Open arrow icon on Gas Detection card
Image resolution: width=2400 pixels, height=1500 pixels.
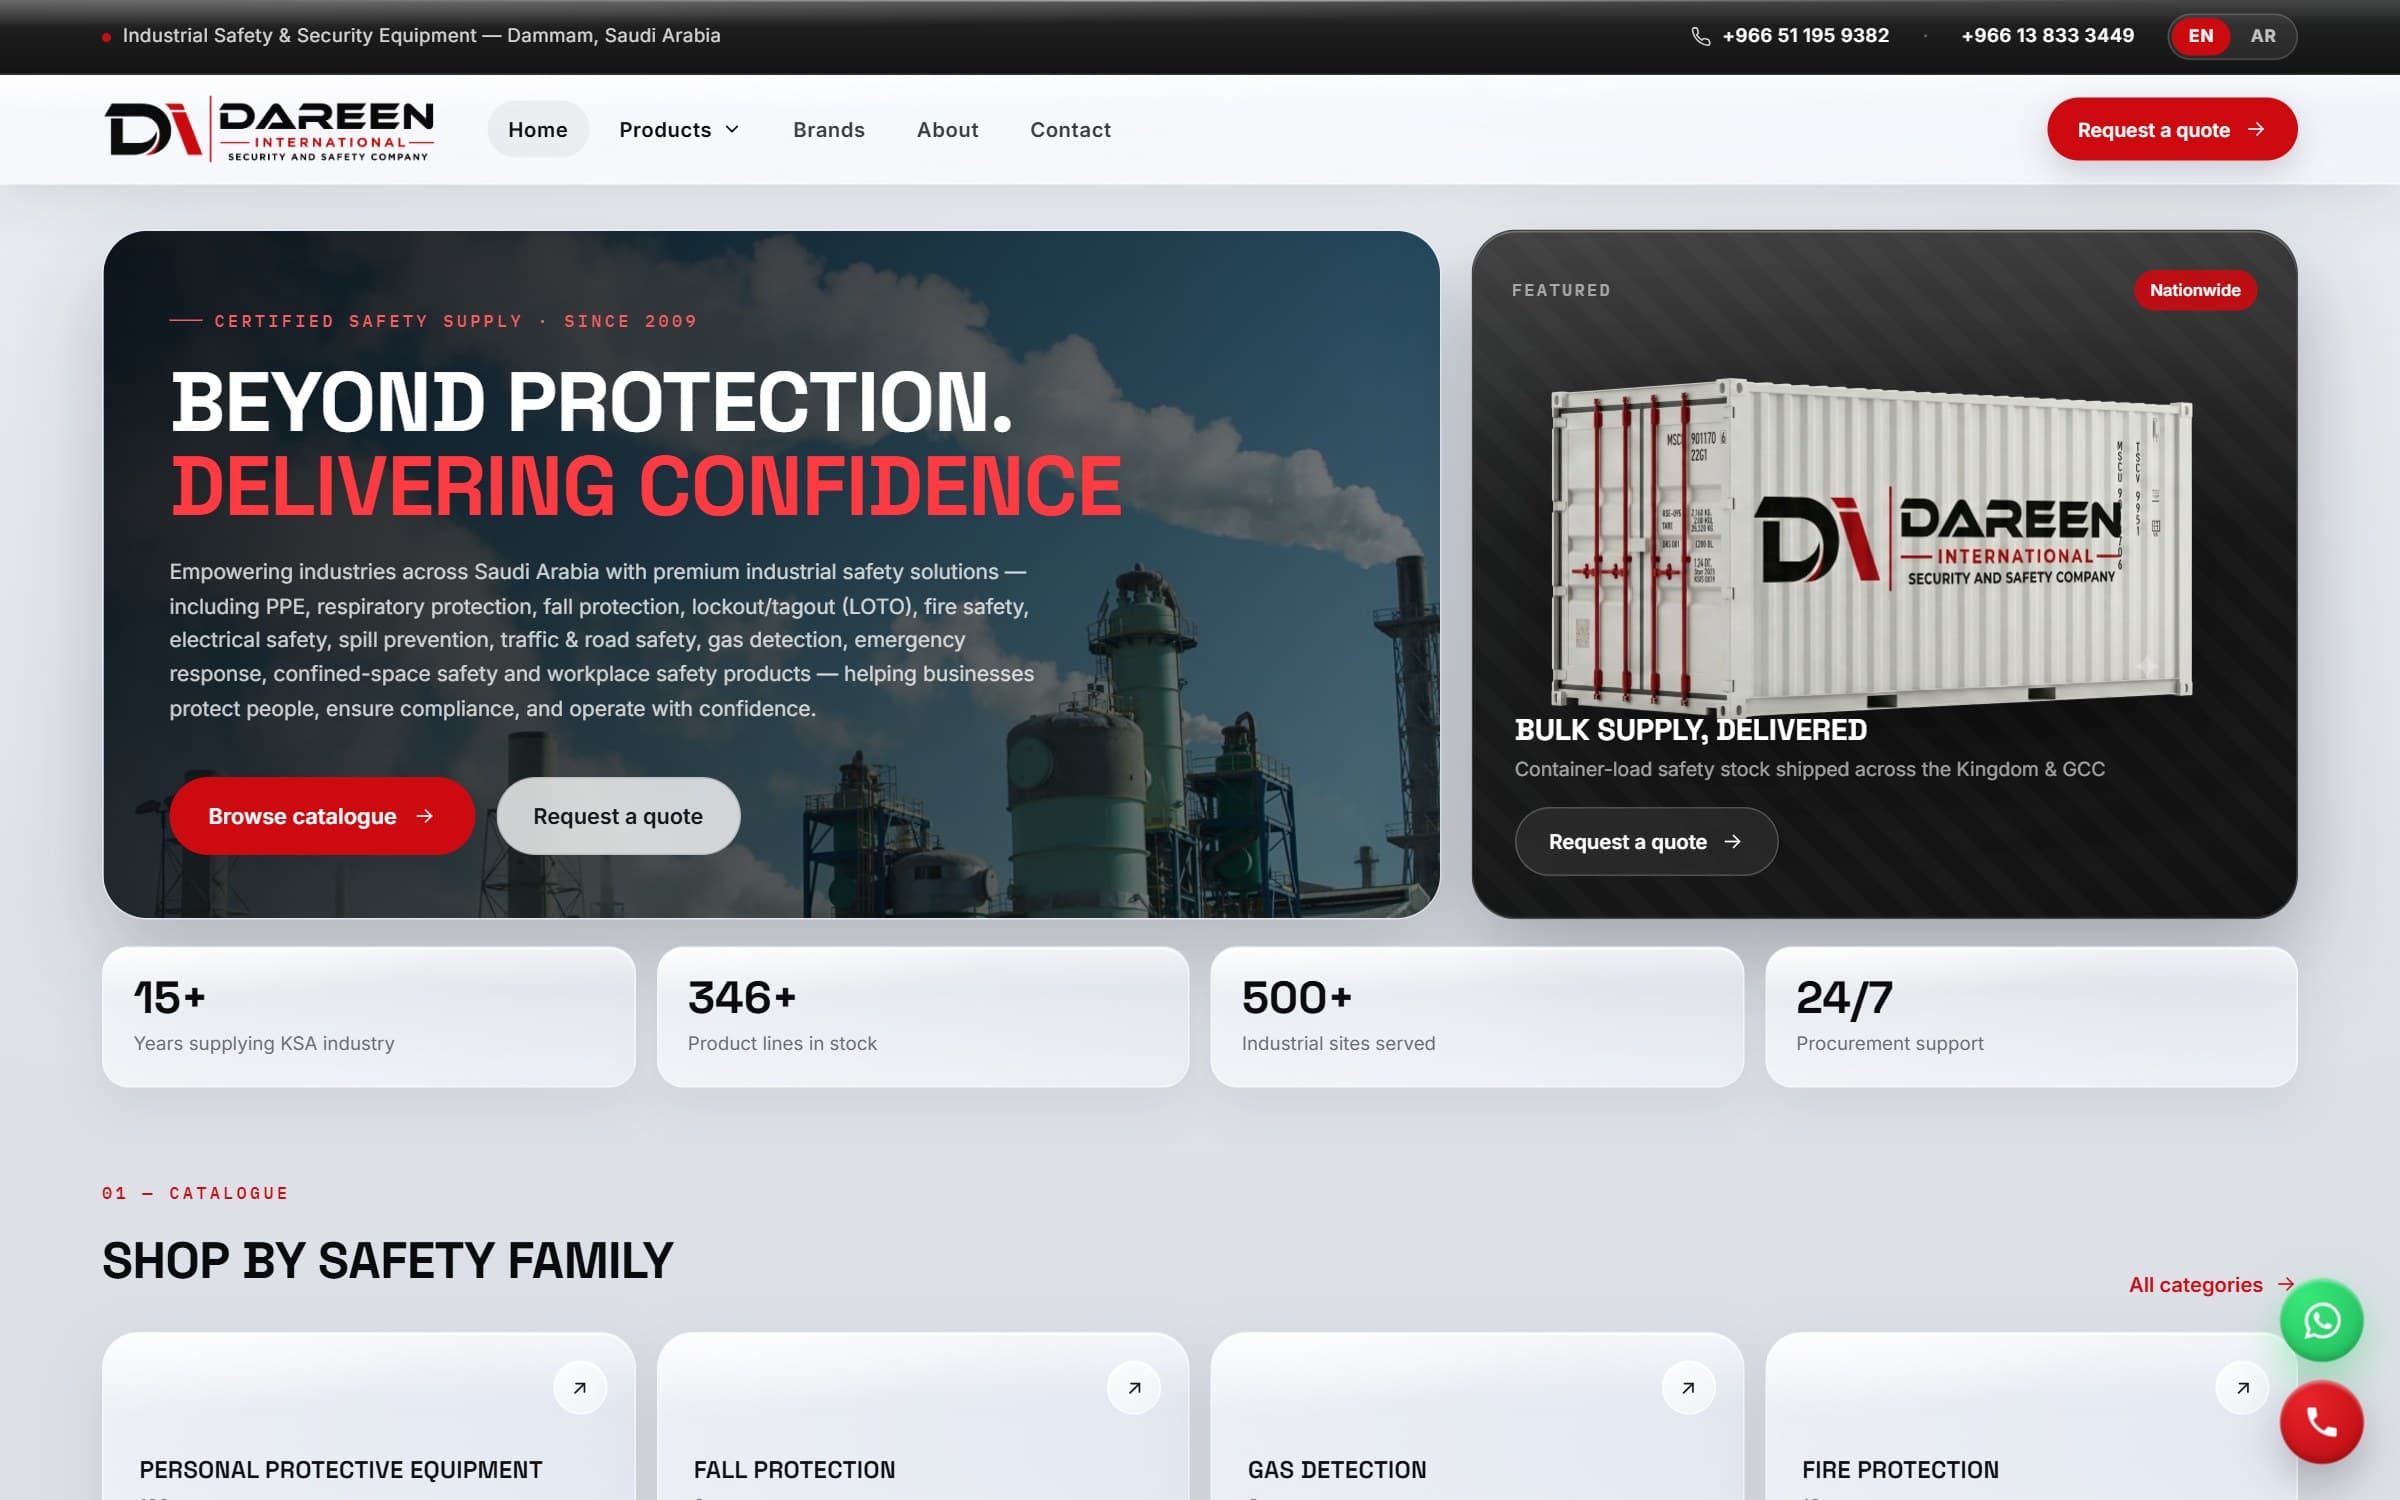click(1688, 1387)
